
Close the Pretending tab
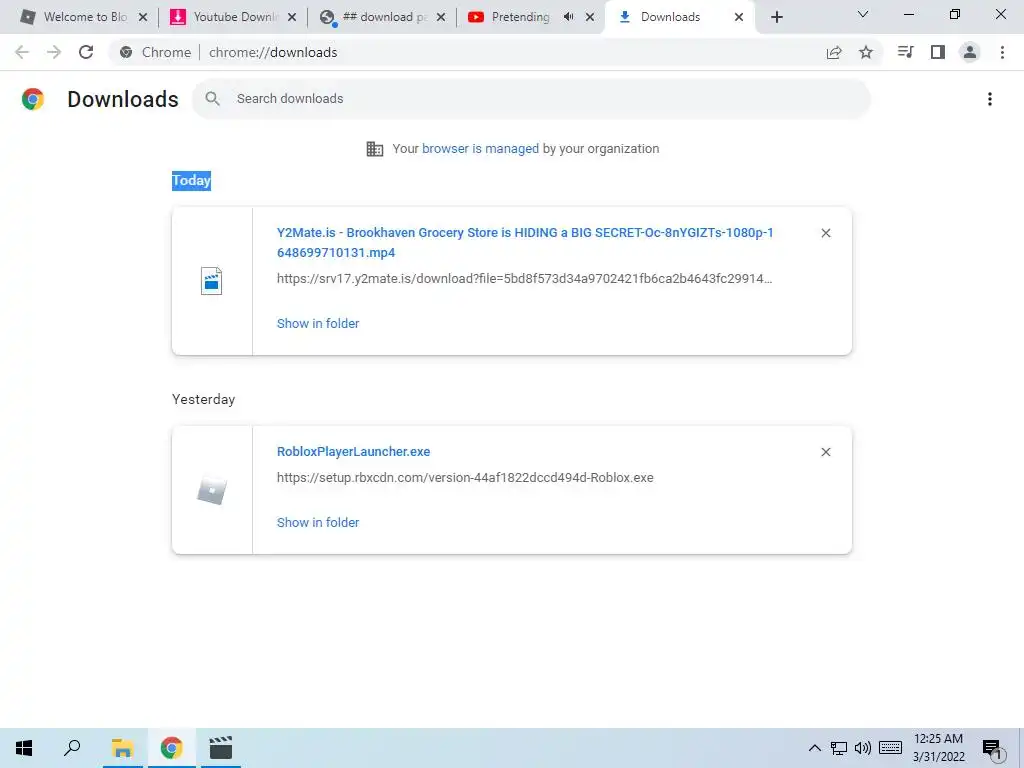point(590,17)
